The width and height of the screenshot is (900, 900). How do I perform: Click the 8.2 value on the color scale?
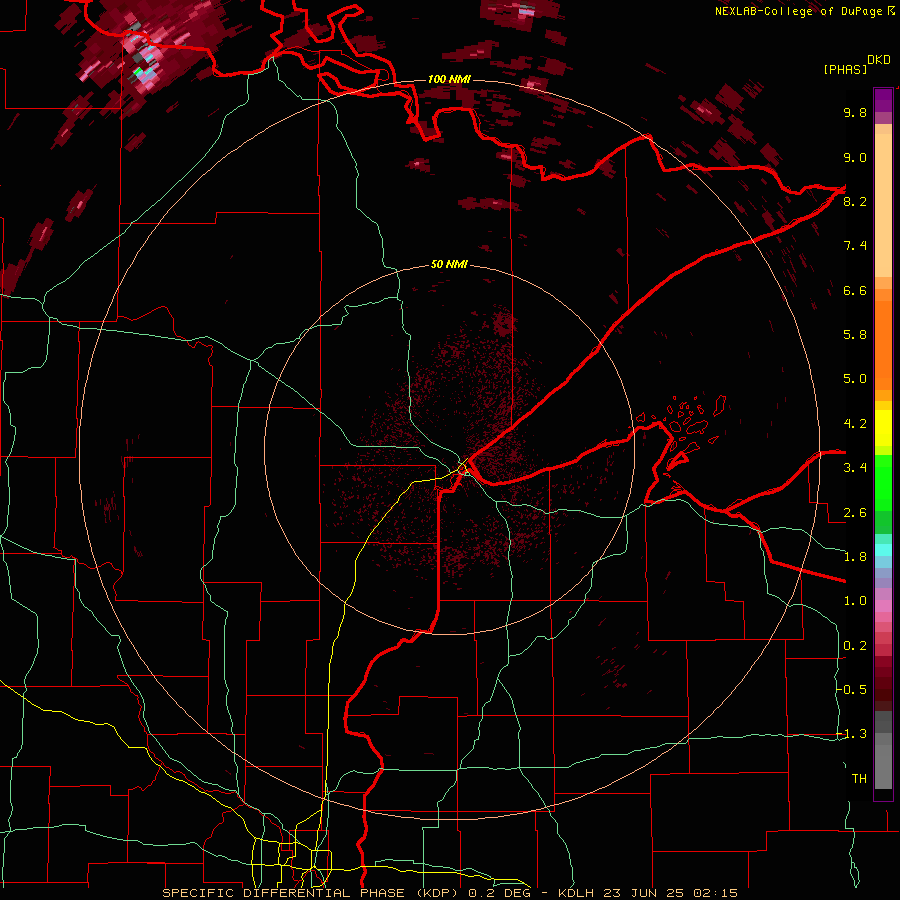coord(855,201)
